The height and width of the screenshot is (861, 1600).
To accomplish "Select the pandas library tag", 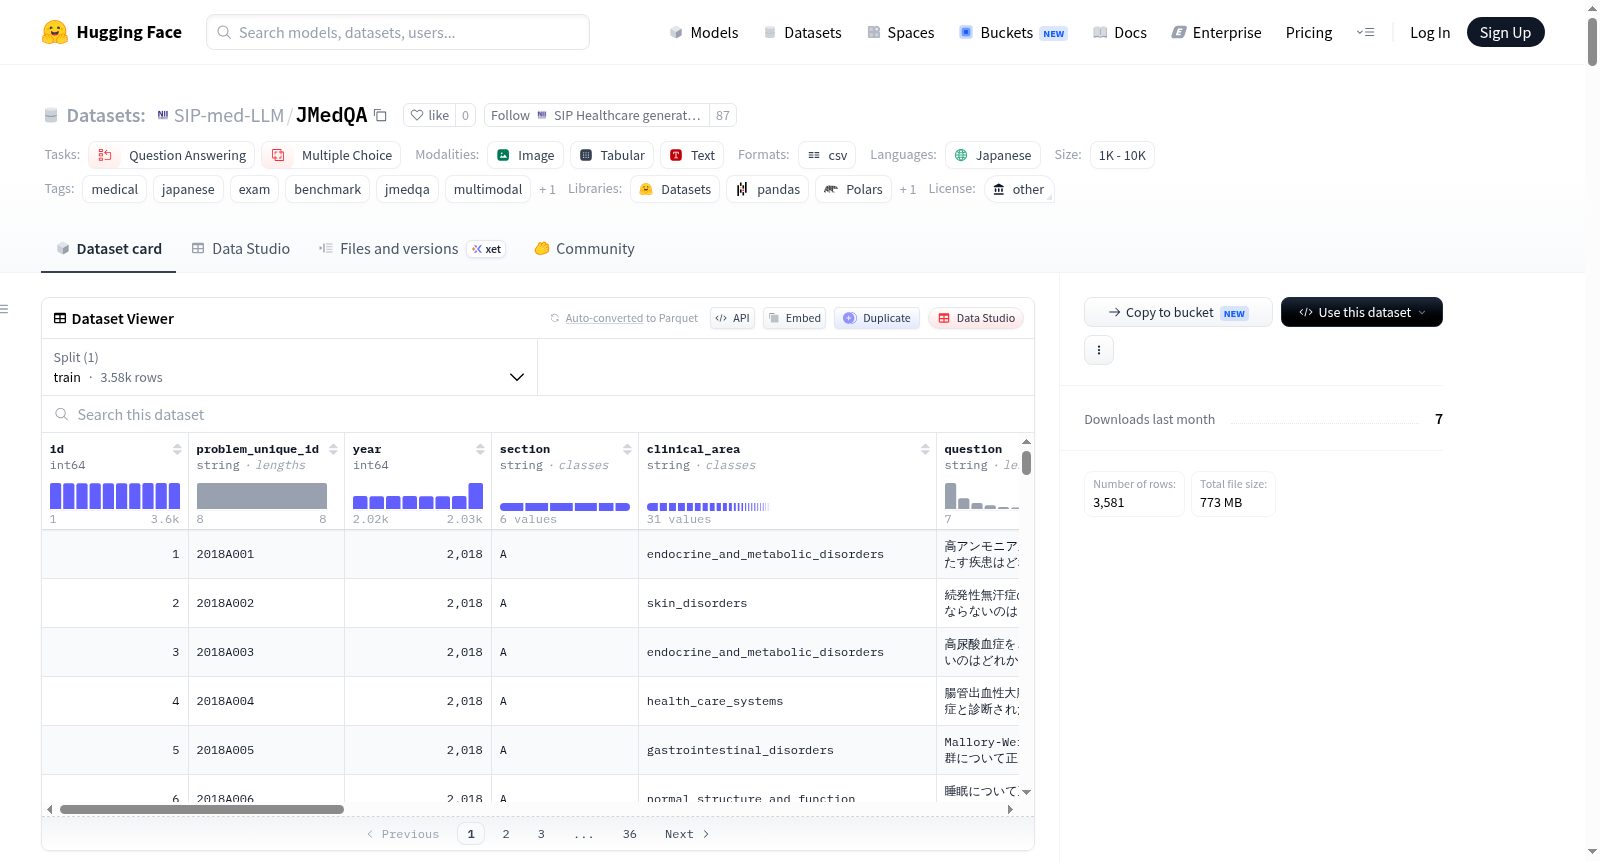I will (x=768, y=189).
